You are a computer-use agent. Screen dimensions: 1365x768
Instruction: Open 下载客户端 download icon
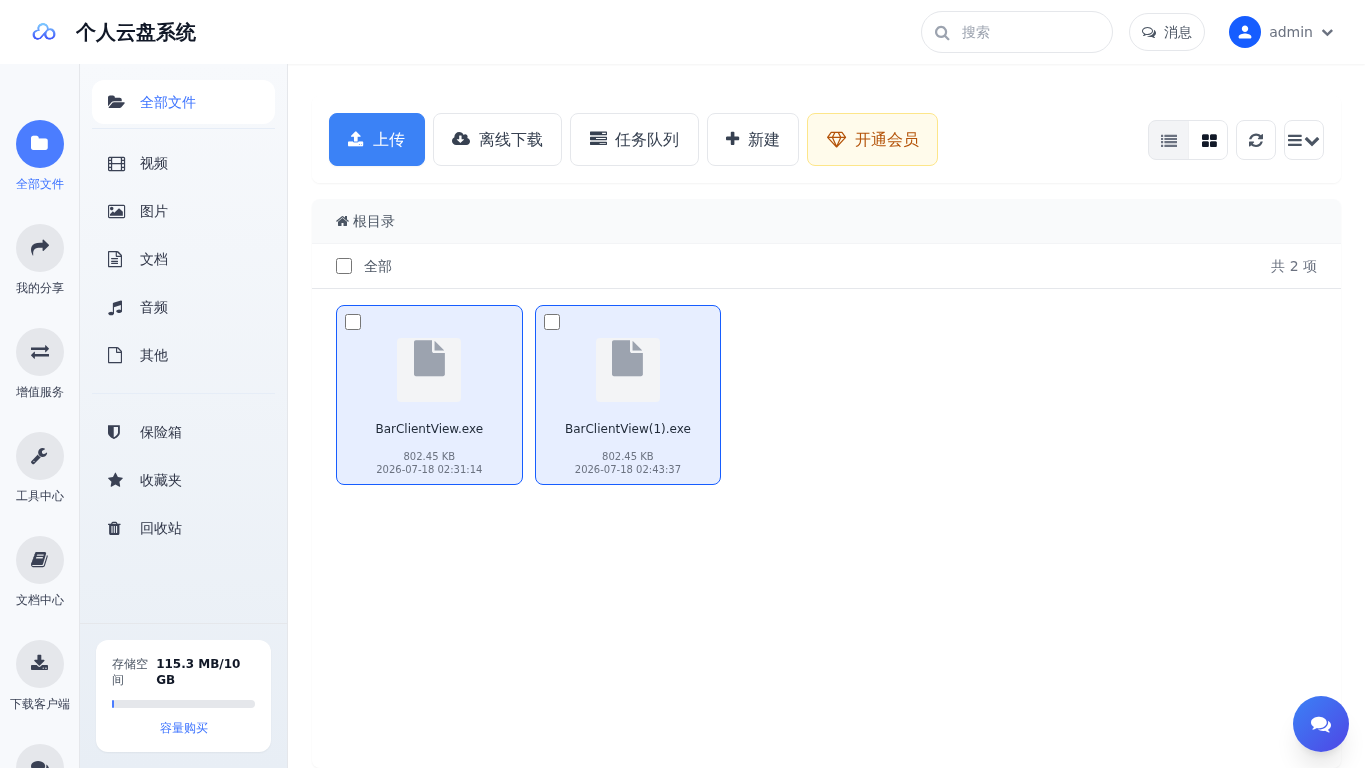[40, 664]
